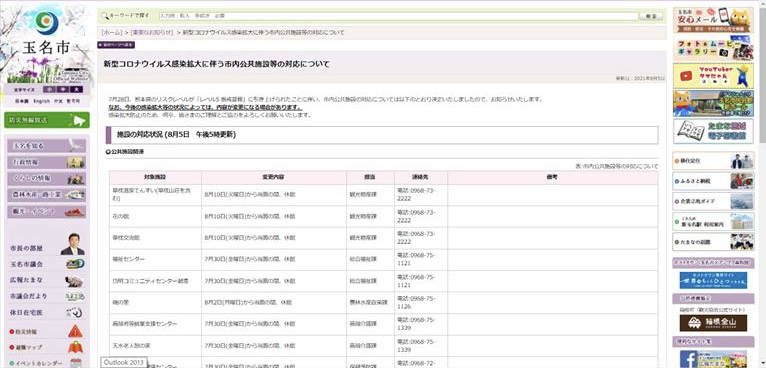Viewport: 766px width, 368px height.
Task: Click the Tamana City logo emblem
Action: point(47,23)
